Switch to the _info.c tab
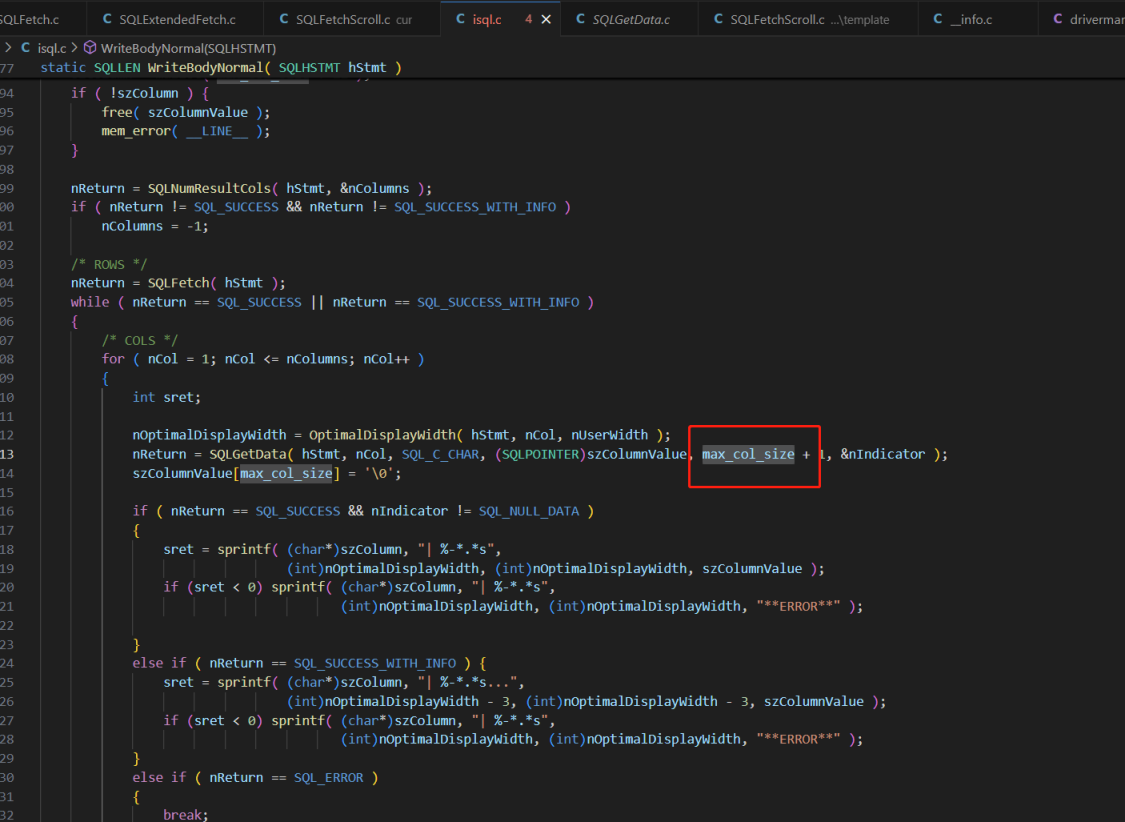Image resolution: width=1125 pixels, height=822 pixels. [x=972, y=17]
